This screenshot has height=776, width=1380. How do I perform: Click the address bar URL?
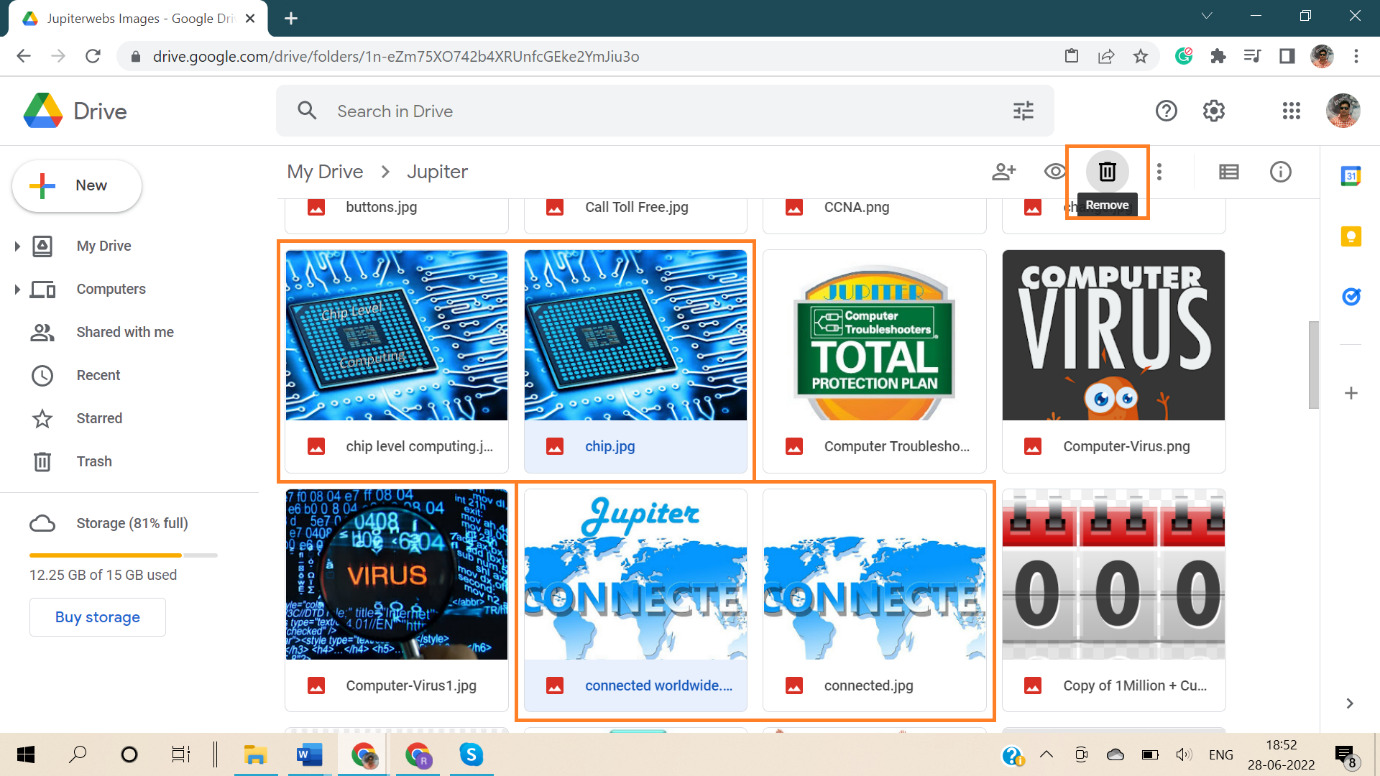click(x=396, y=56)
